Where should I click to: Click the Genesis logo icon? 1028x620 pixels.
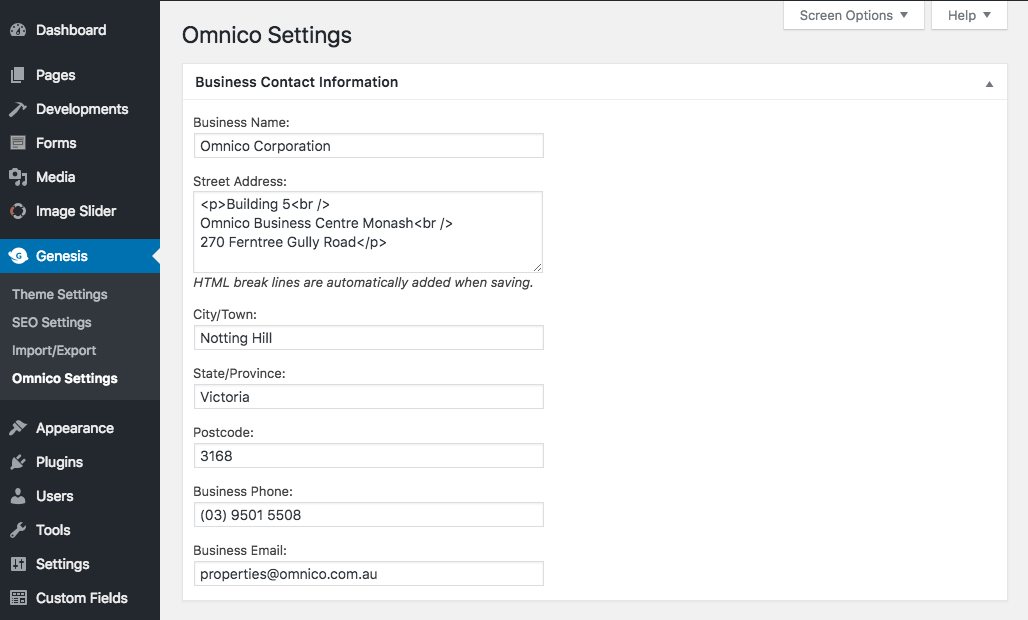pyautogui.click(x=19, y=256)
